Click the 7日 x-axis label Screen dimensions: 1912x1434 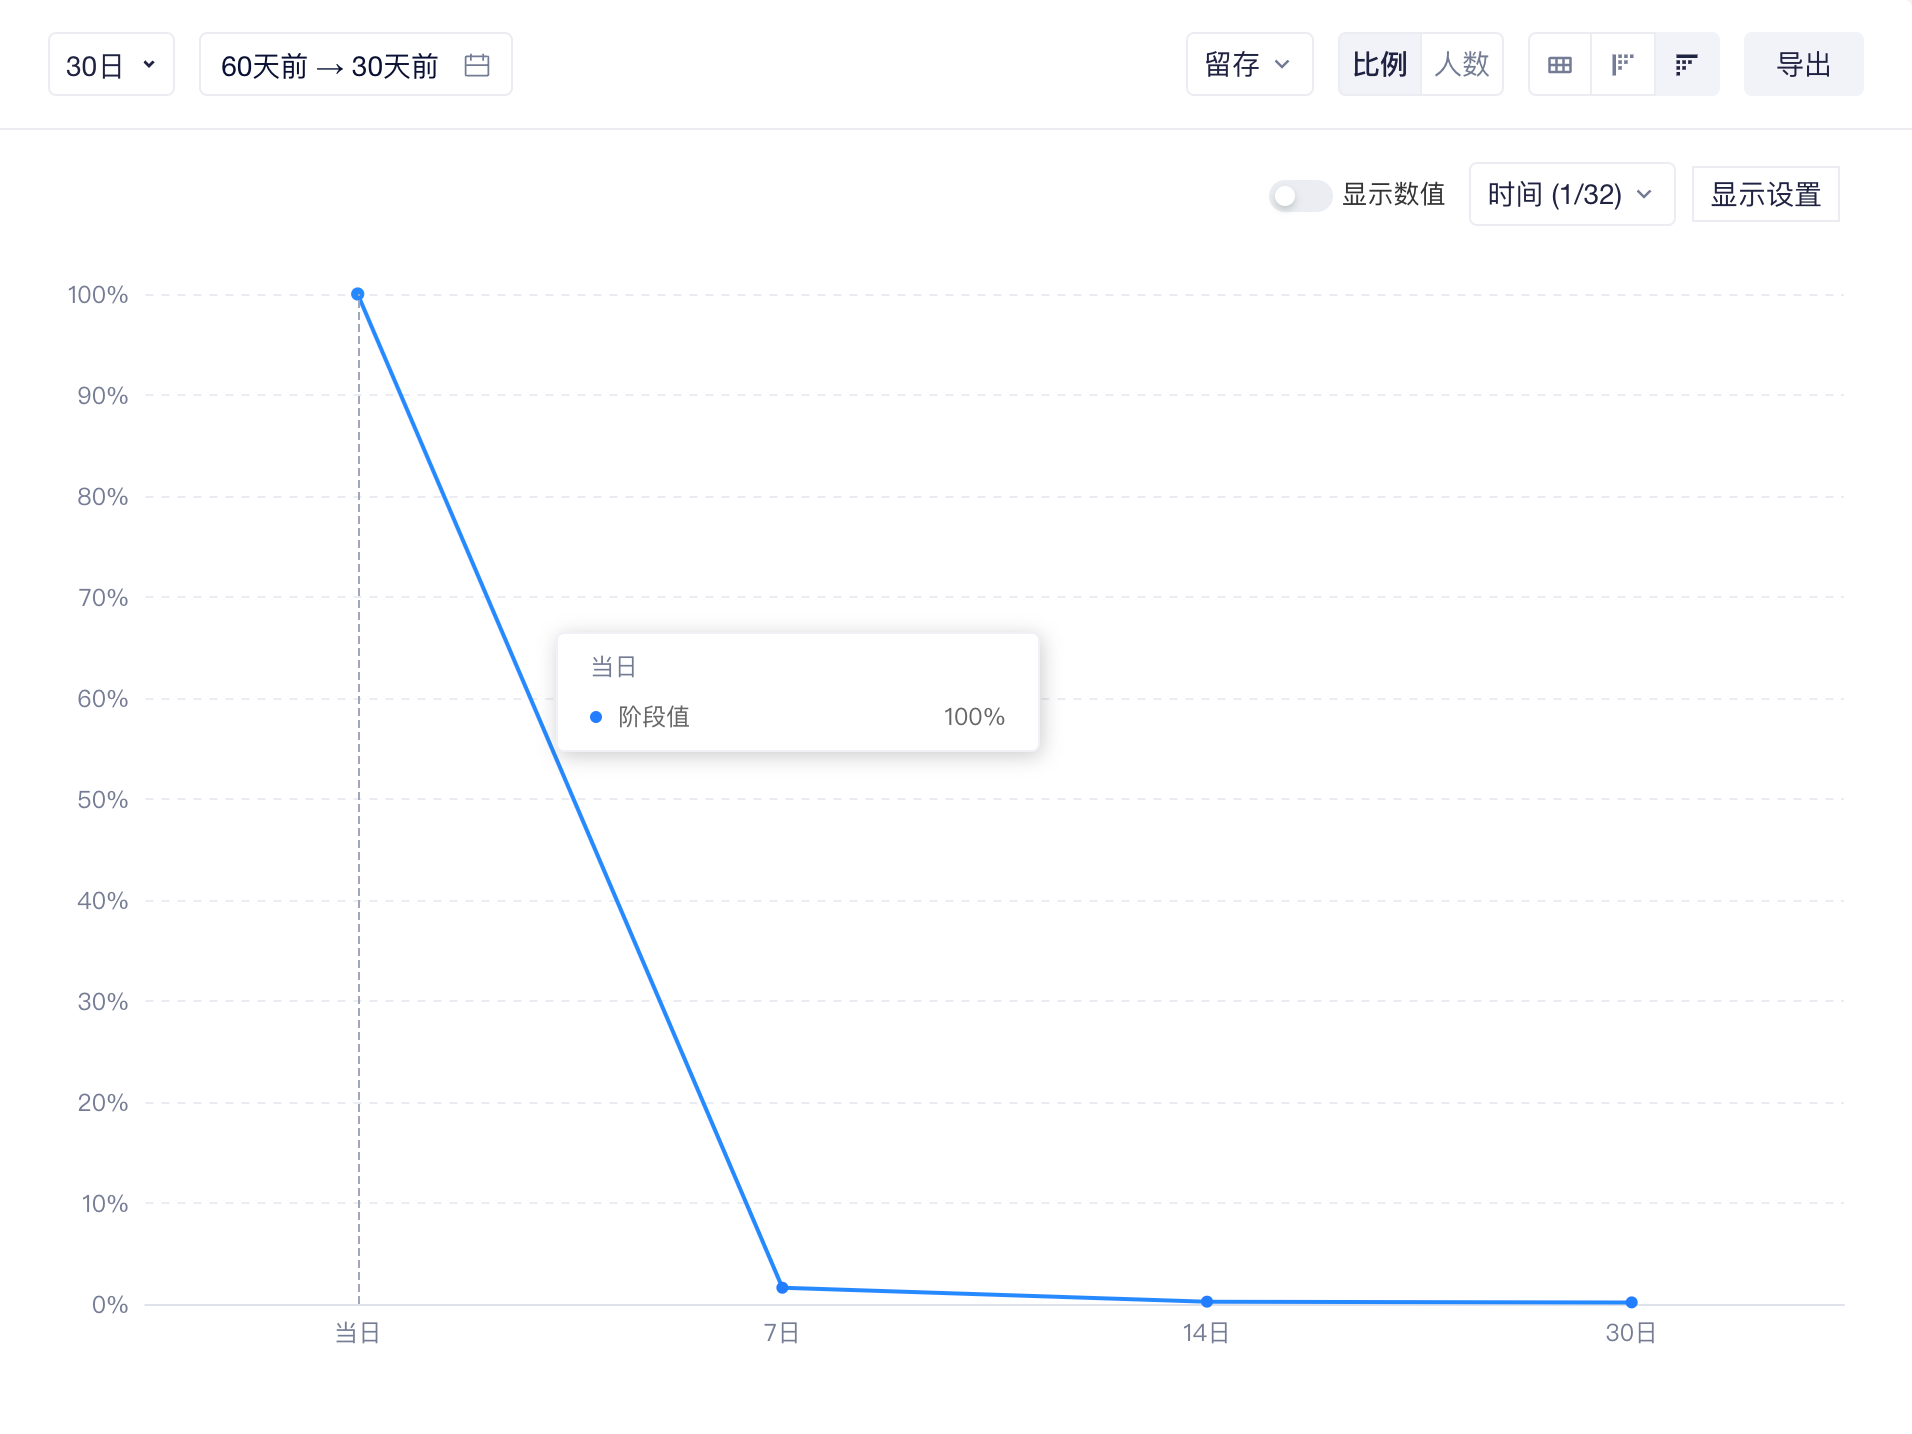click(x=781, y=1333)
